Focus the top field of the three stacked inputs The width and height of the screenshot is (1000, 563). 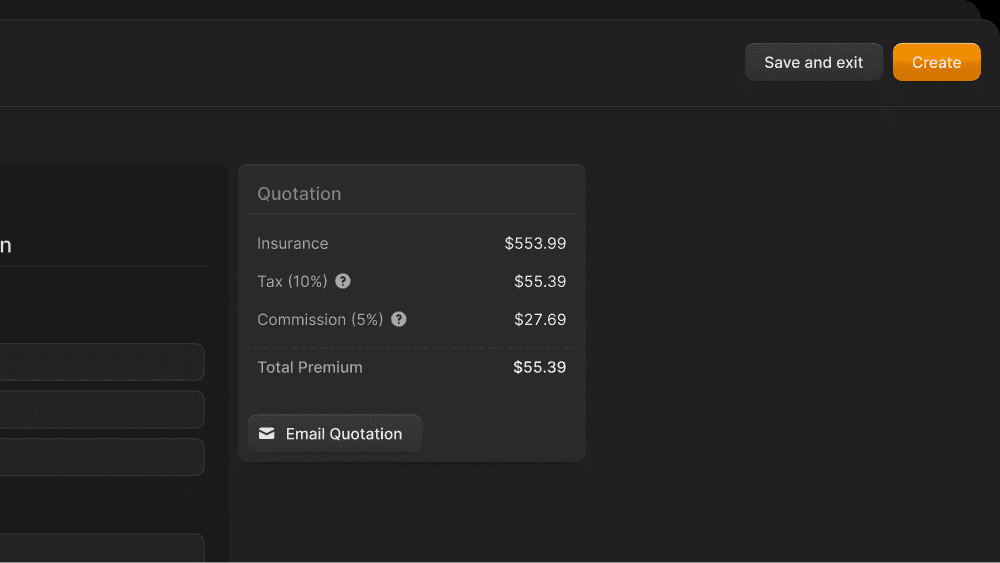click(101, 362)
